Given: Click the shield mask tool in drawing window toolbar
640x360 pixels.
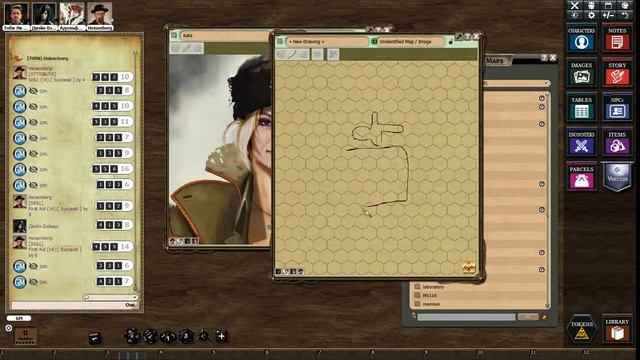Looking at the screenshot, I should (281, 54).
